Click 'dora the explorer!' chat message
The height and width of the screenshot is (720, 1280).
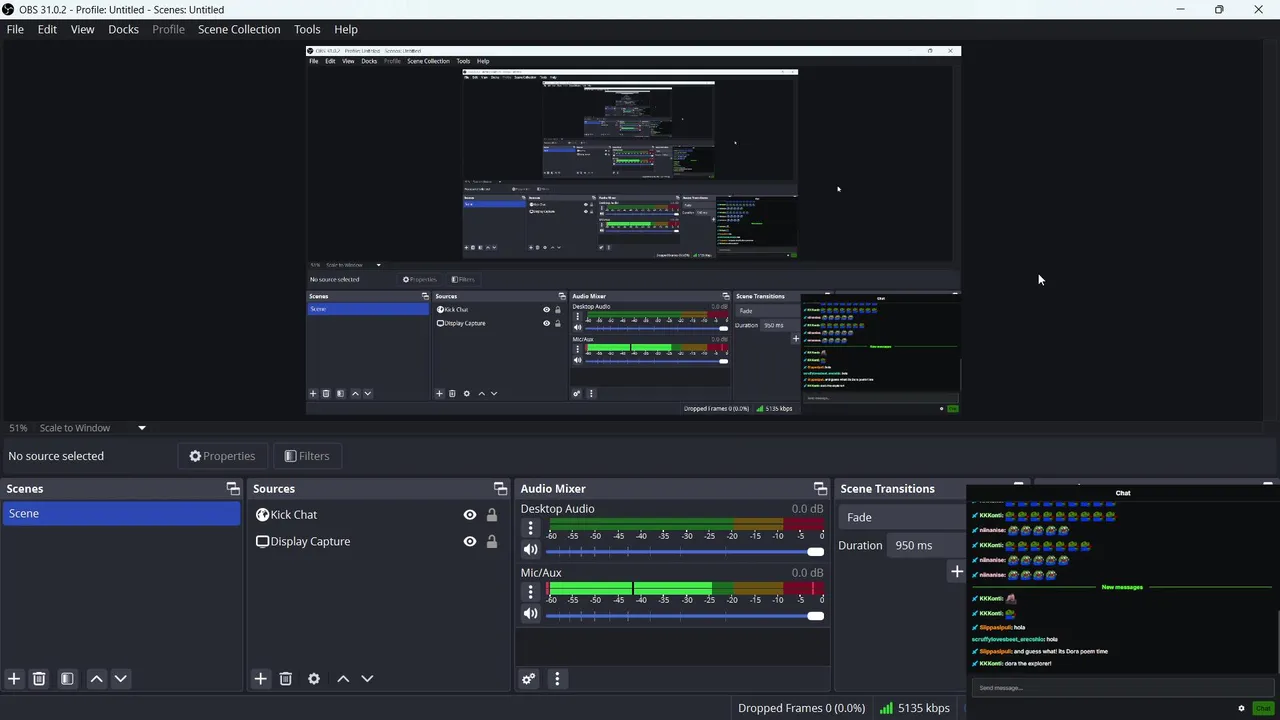[1028, 663]
